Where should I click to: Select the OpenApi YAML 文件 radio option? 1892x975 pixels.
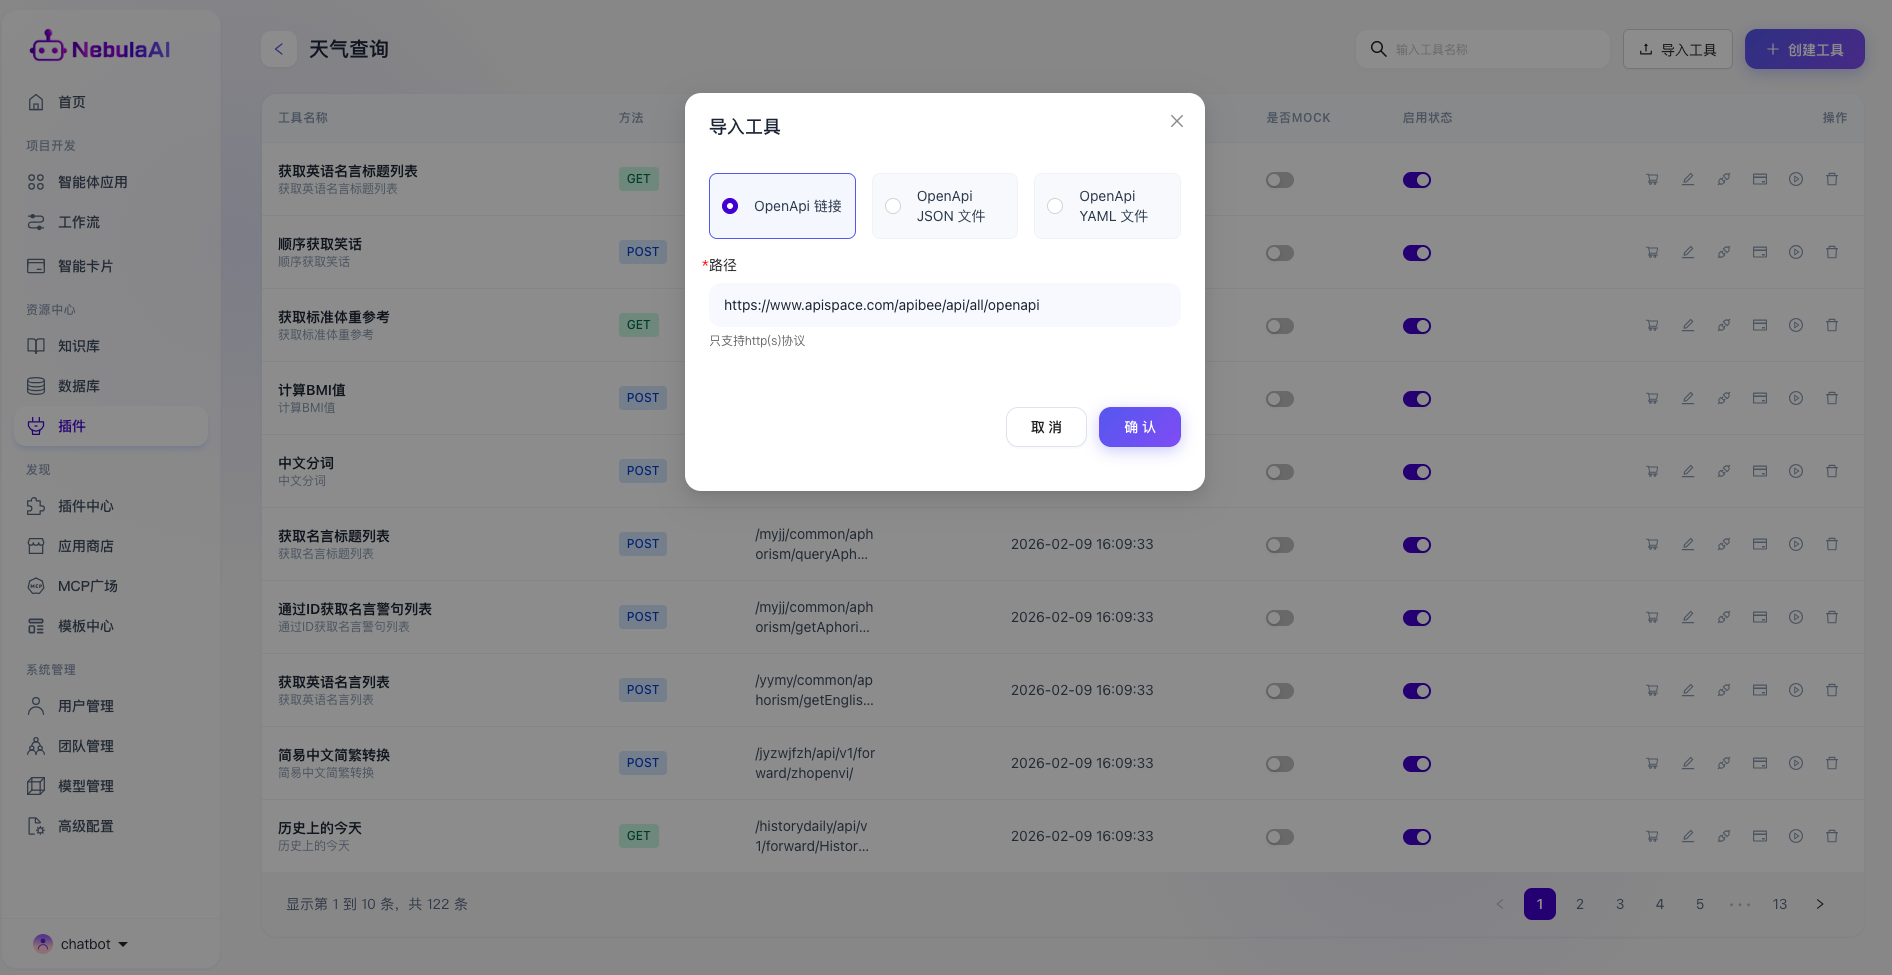click(x=1055, y=206)
